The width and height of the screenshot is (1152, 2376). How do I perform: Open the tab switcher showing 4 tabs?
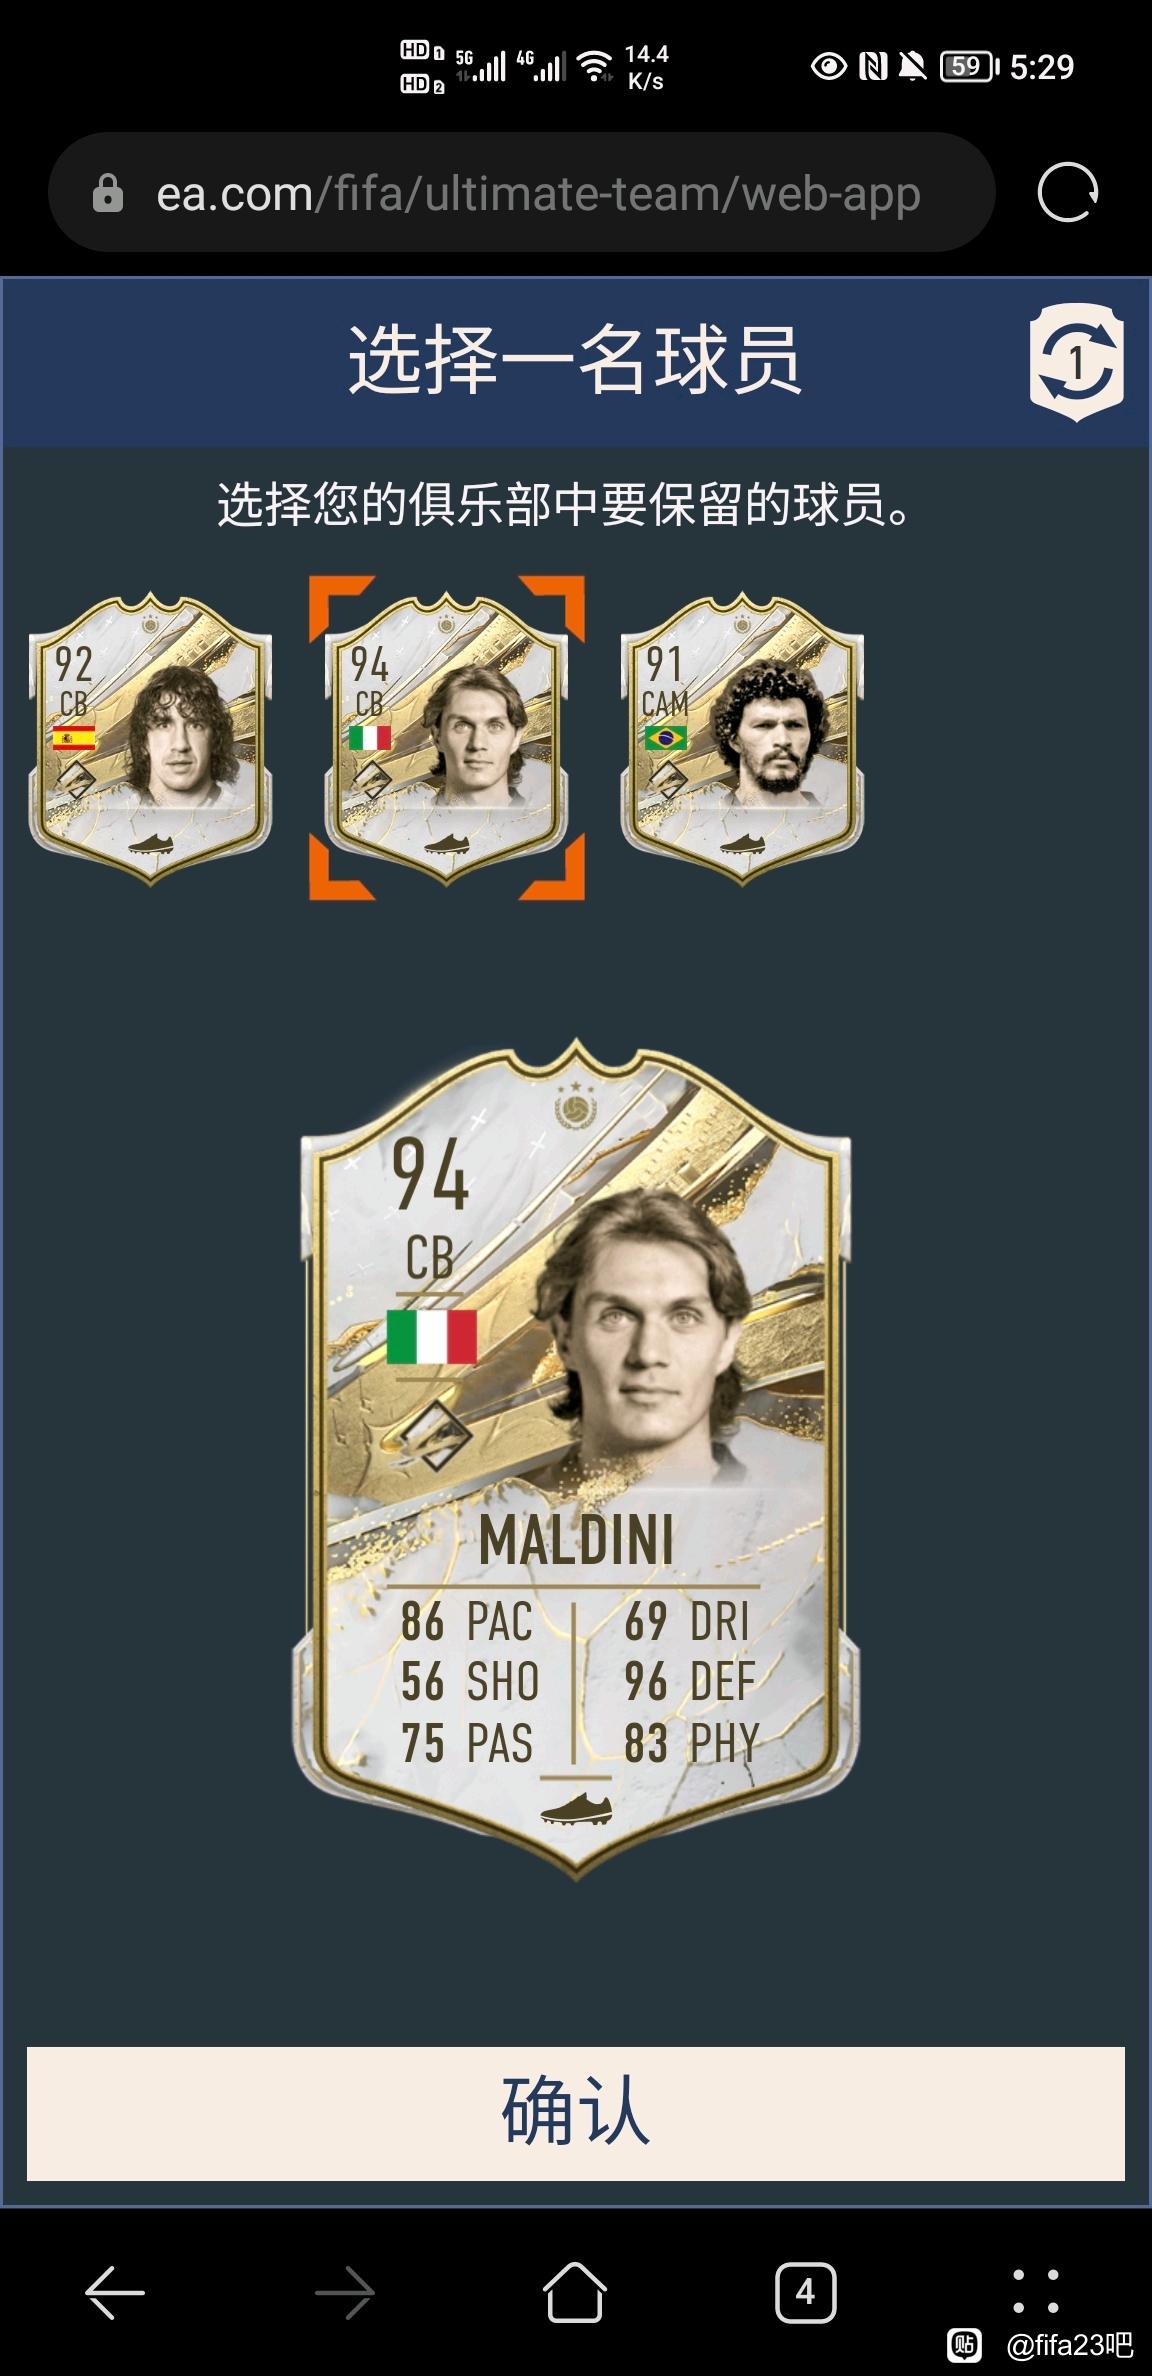(x=805, y=2291)
